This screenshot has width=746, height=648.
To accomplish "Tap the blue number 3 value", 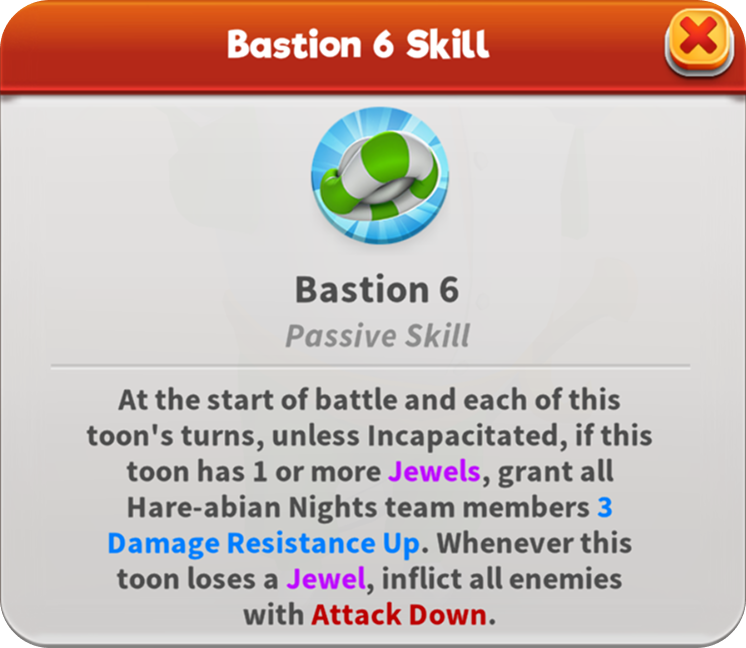I will [605, 507].
